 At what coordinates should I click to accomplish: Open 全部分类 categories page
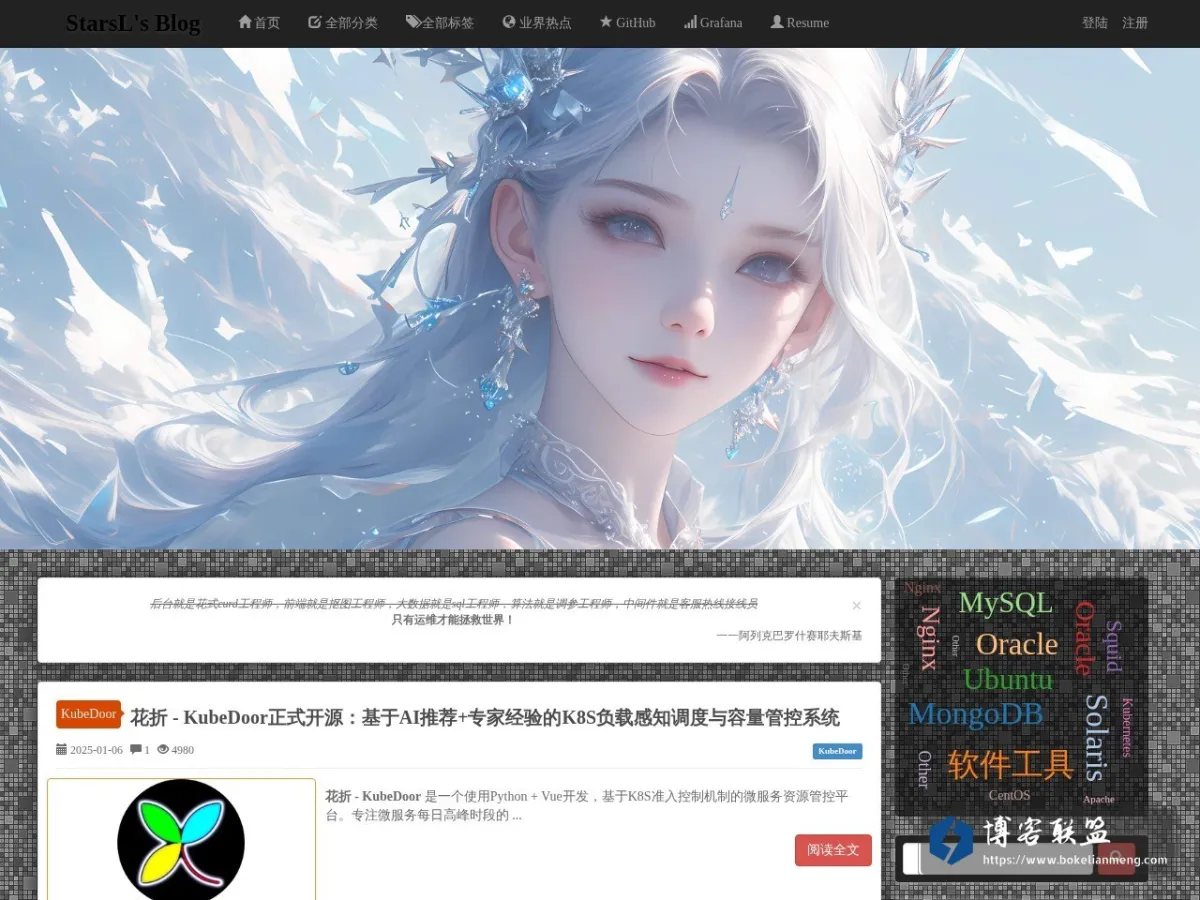coord(343,22)
